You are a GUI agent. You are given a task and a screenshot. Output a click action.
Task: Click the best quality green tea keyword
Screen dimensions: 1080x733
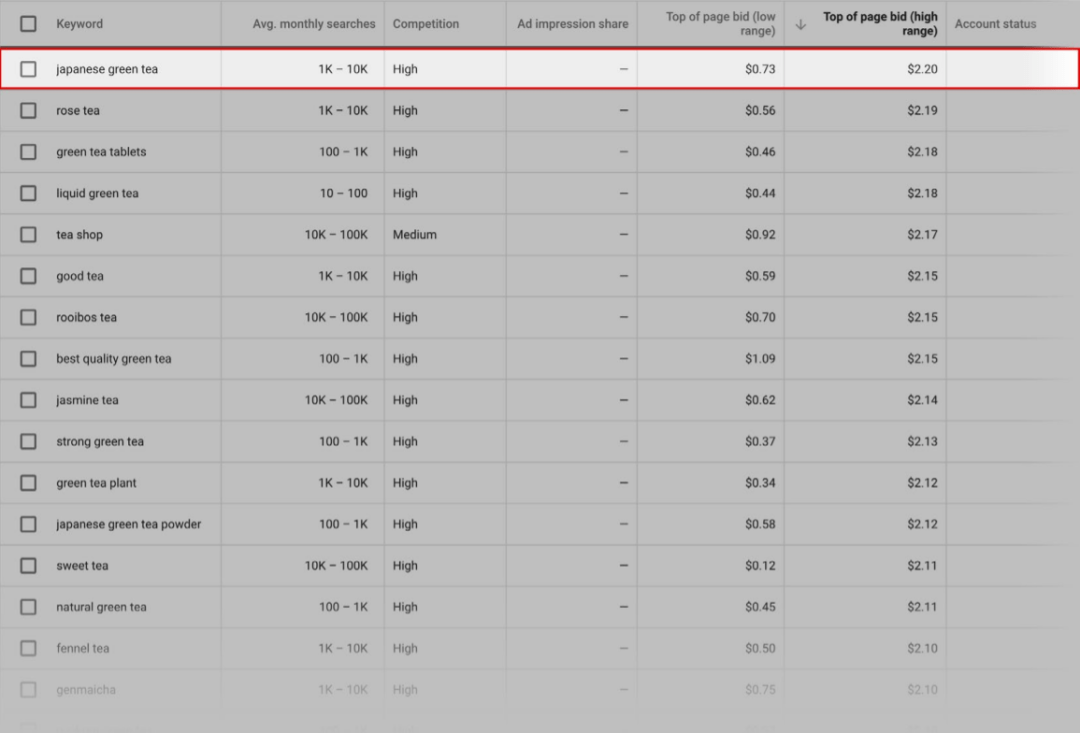[x=113, y=359]
